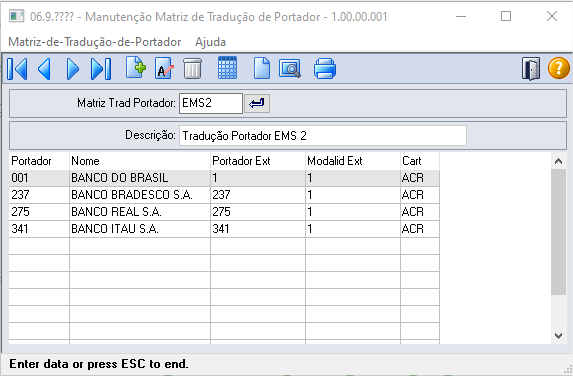Screen dimensions: 573x376
Task: Select row BANCO REAL S.A.
Action: point(224,212)
